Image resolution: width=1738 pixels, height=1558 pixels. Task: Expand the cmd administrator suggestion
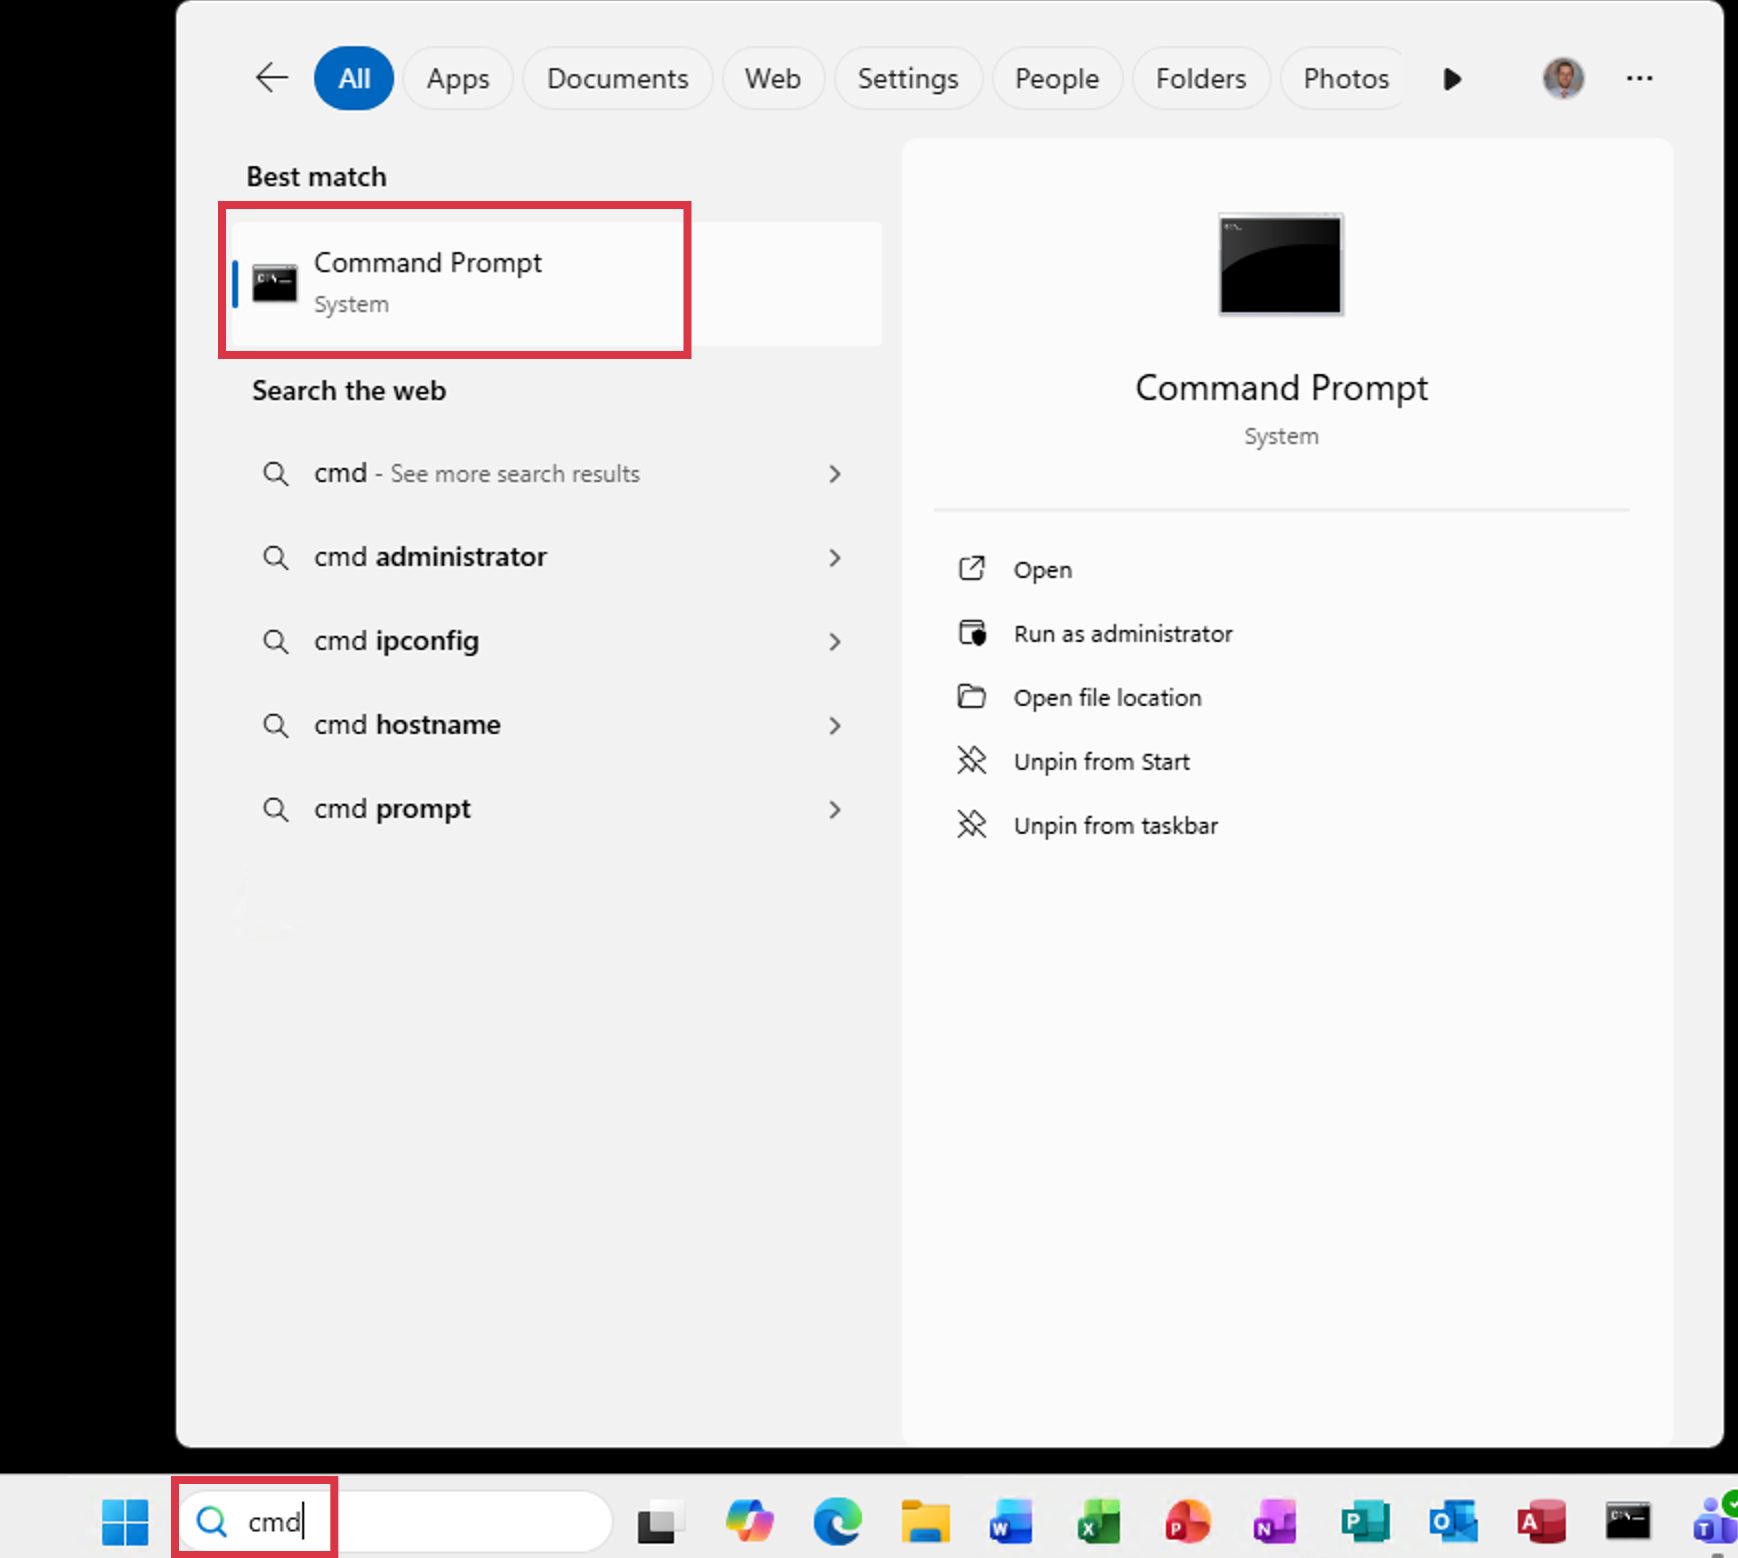point(836,557)
